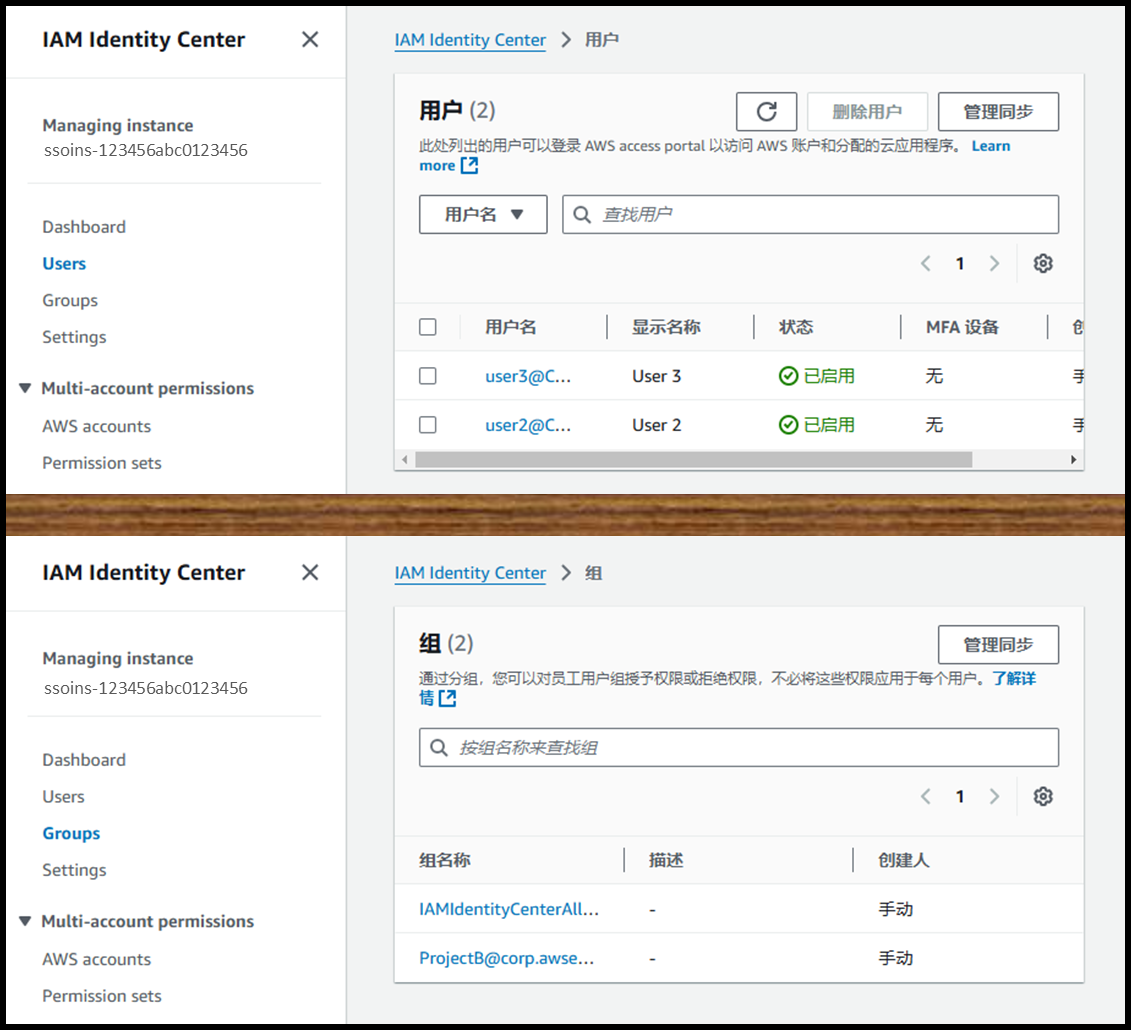Open external link icon next to 了解详情

447,698
